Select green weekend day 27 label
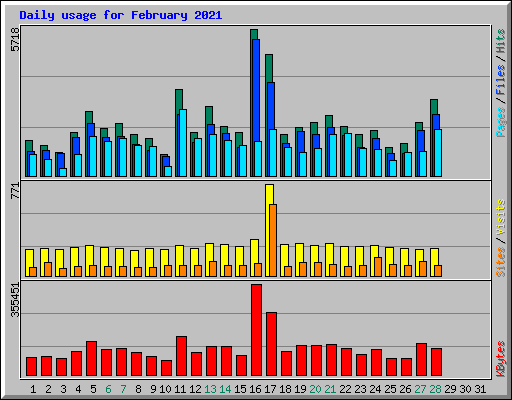 pos(420,389)
